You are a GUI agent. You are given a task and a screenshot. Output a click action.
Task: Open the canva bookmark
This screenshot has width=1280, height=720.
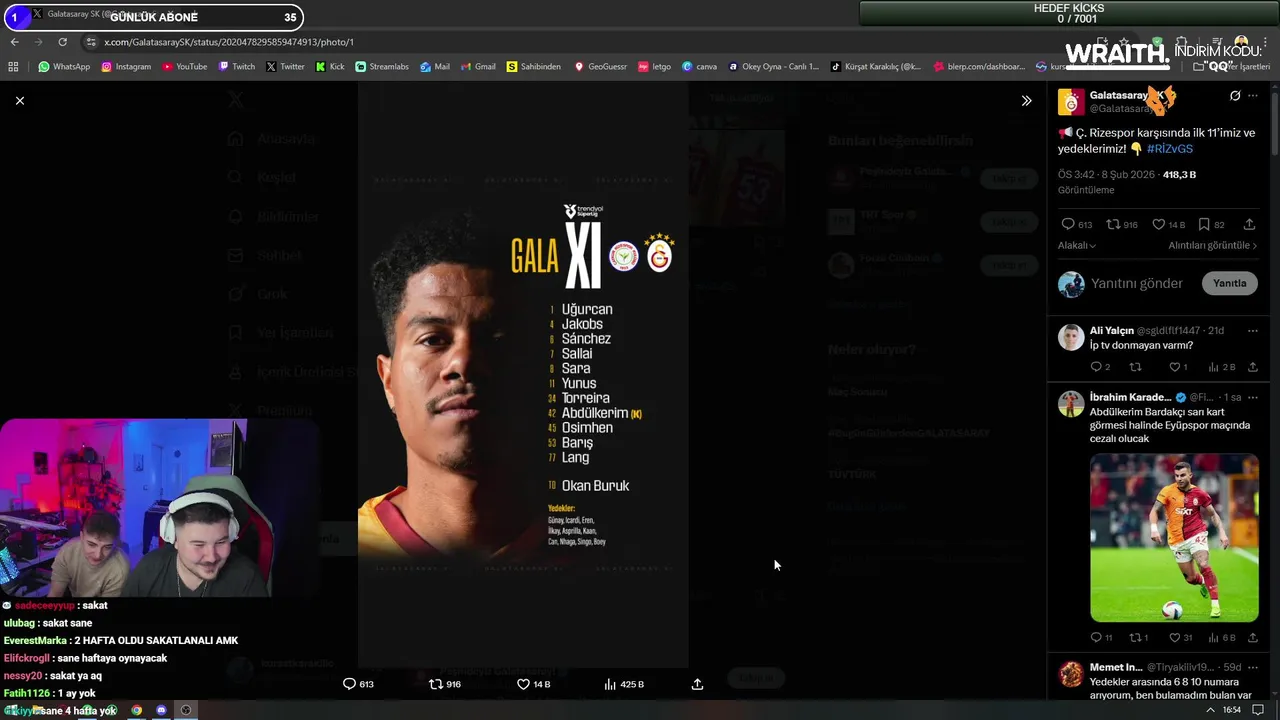pyautogui.click(x=699, y=67)
